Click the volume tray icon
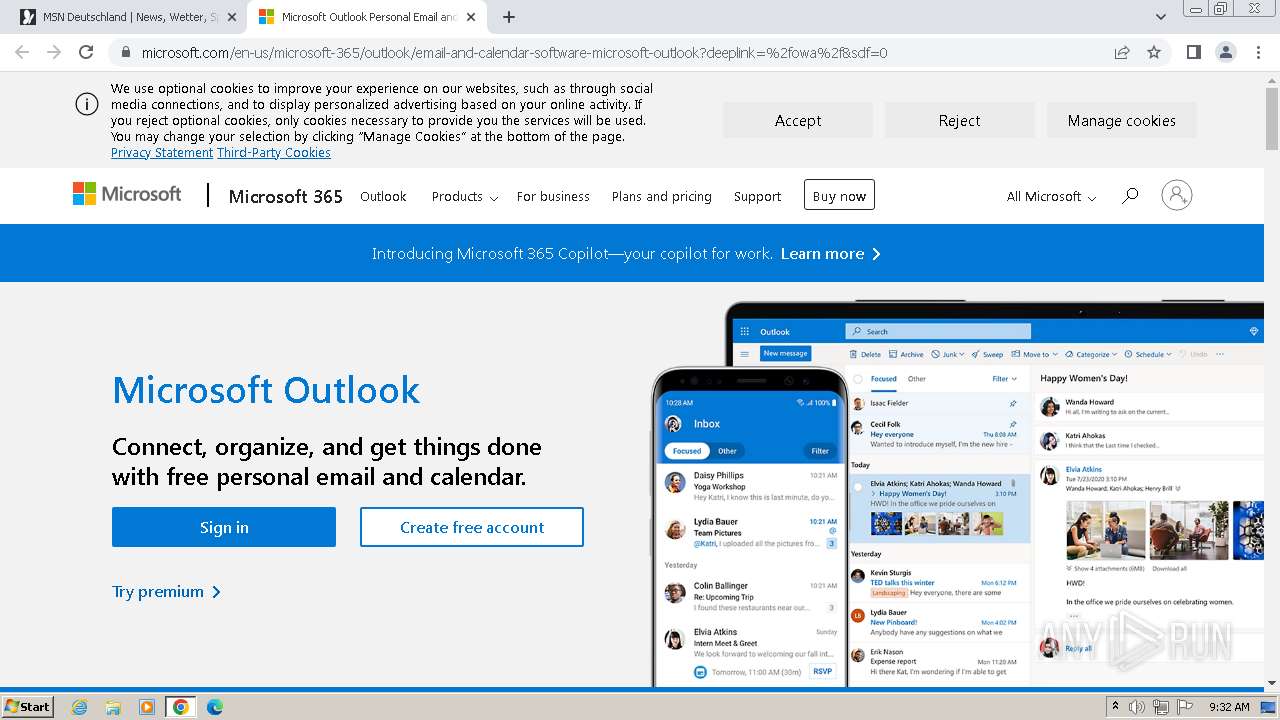 (1137, 707)
